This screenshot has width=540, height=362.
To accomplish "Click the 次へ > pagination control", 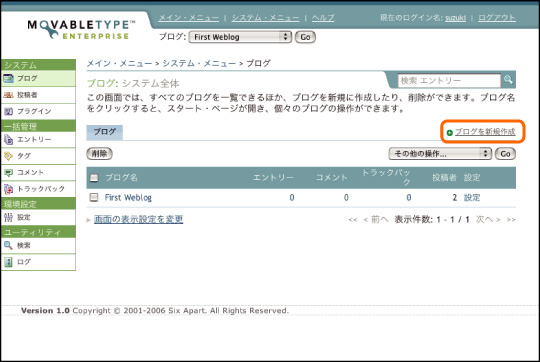I will (488, 219).
